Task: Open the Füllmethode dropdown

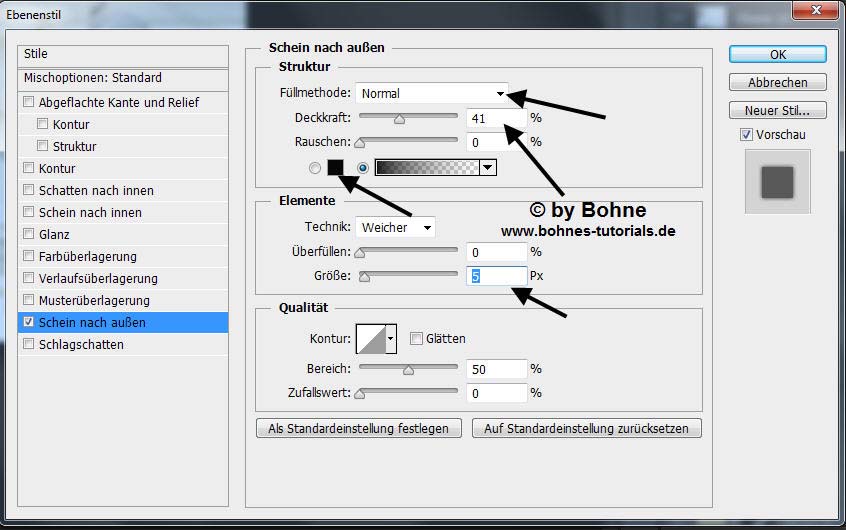Action: [432, 94]
